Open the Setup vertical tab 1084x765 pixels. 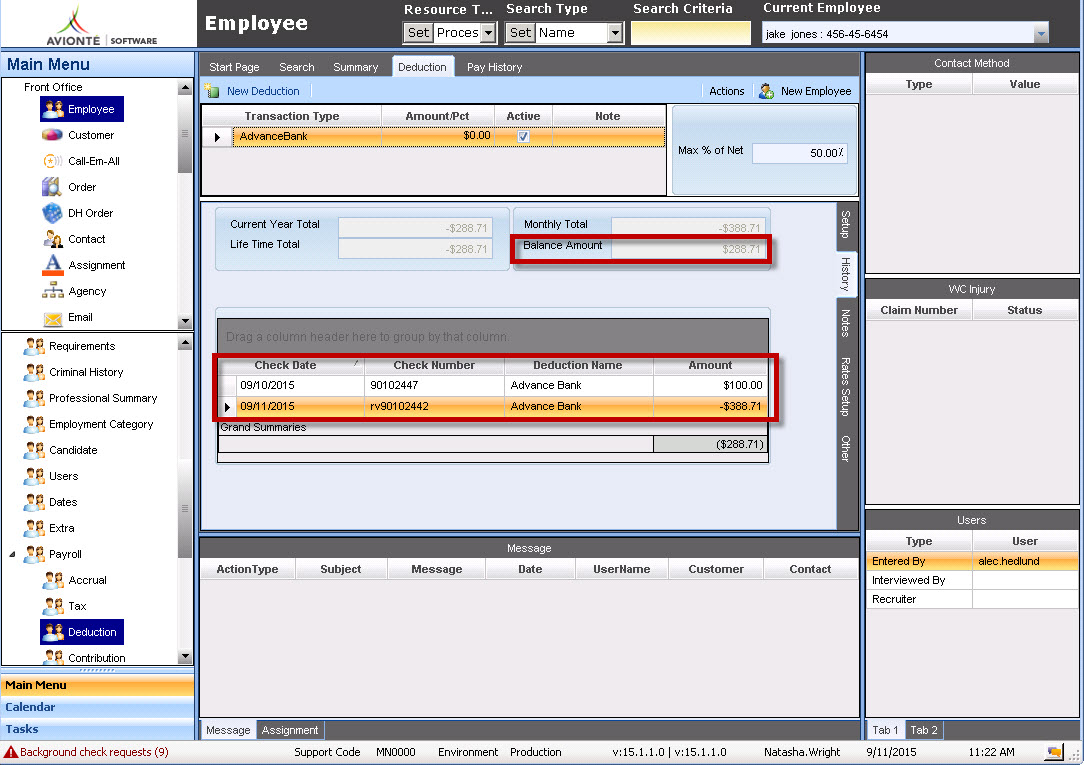point(846,225)
